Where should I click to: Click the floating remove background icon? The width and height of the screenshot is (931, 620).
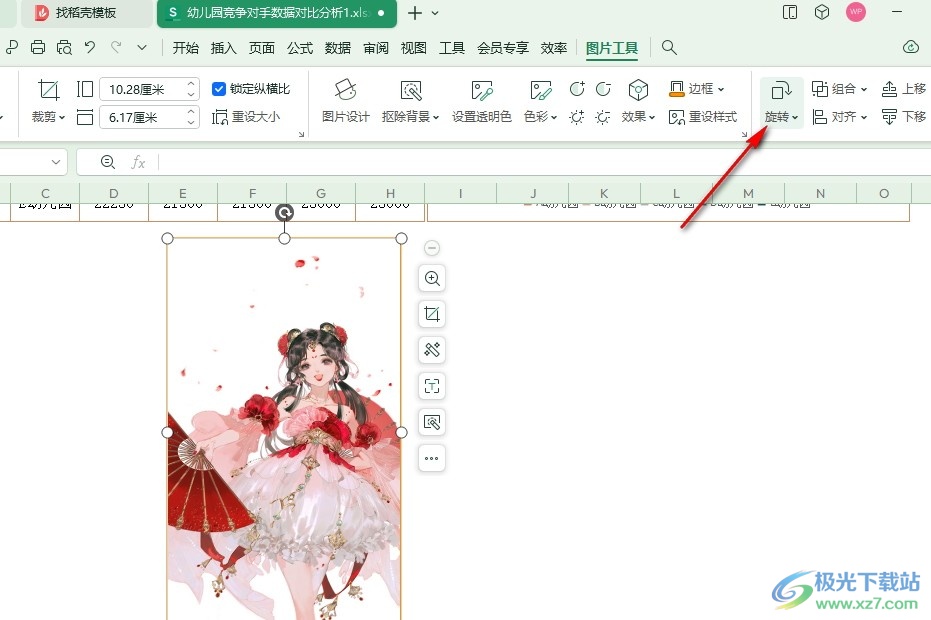[x=432, y=422]
